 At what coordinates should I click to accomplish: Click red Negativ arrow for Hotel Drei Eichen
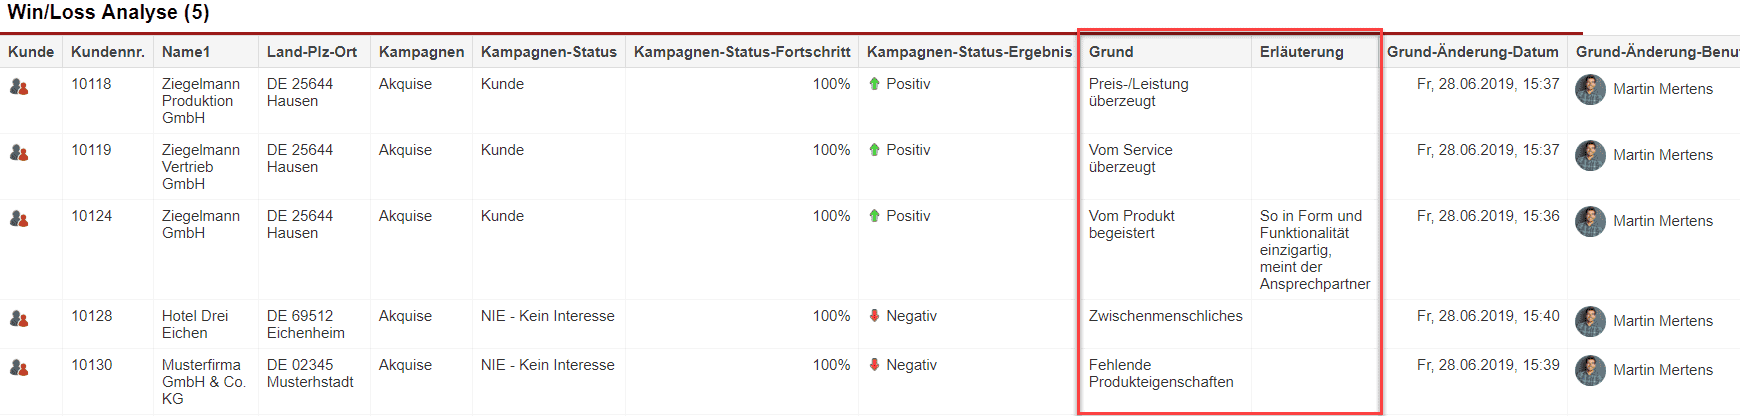(875, 316)
